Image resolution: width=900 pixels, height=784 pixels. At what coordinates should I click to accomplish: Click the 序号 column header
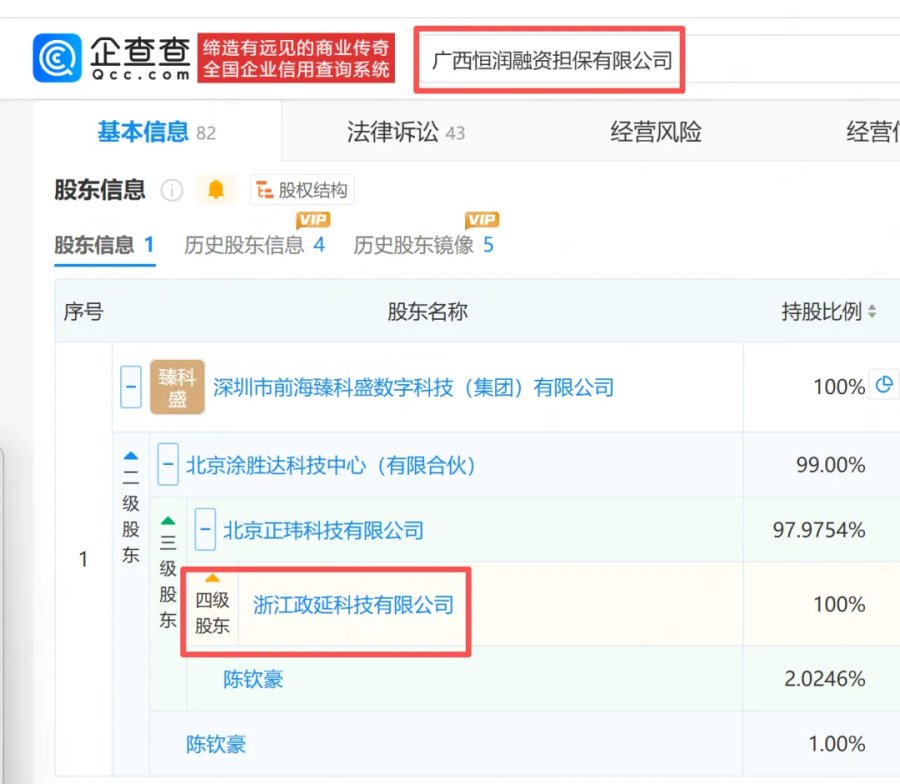[x=83, y=312]
